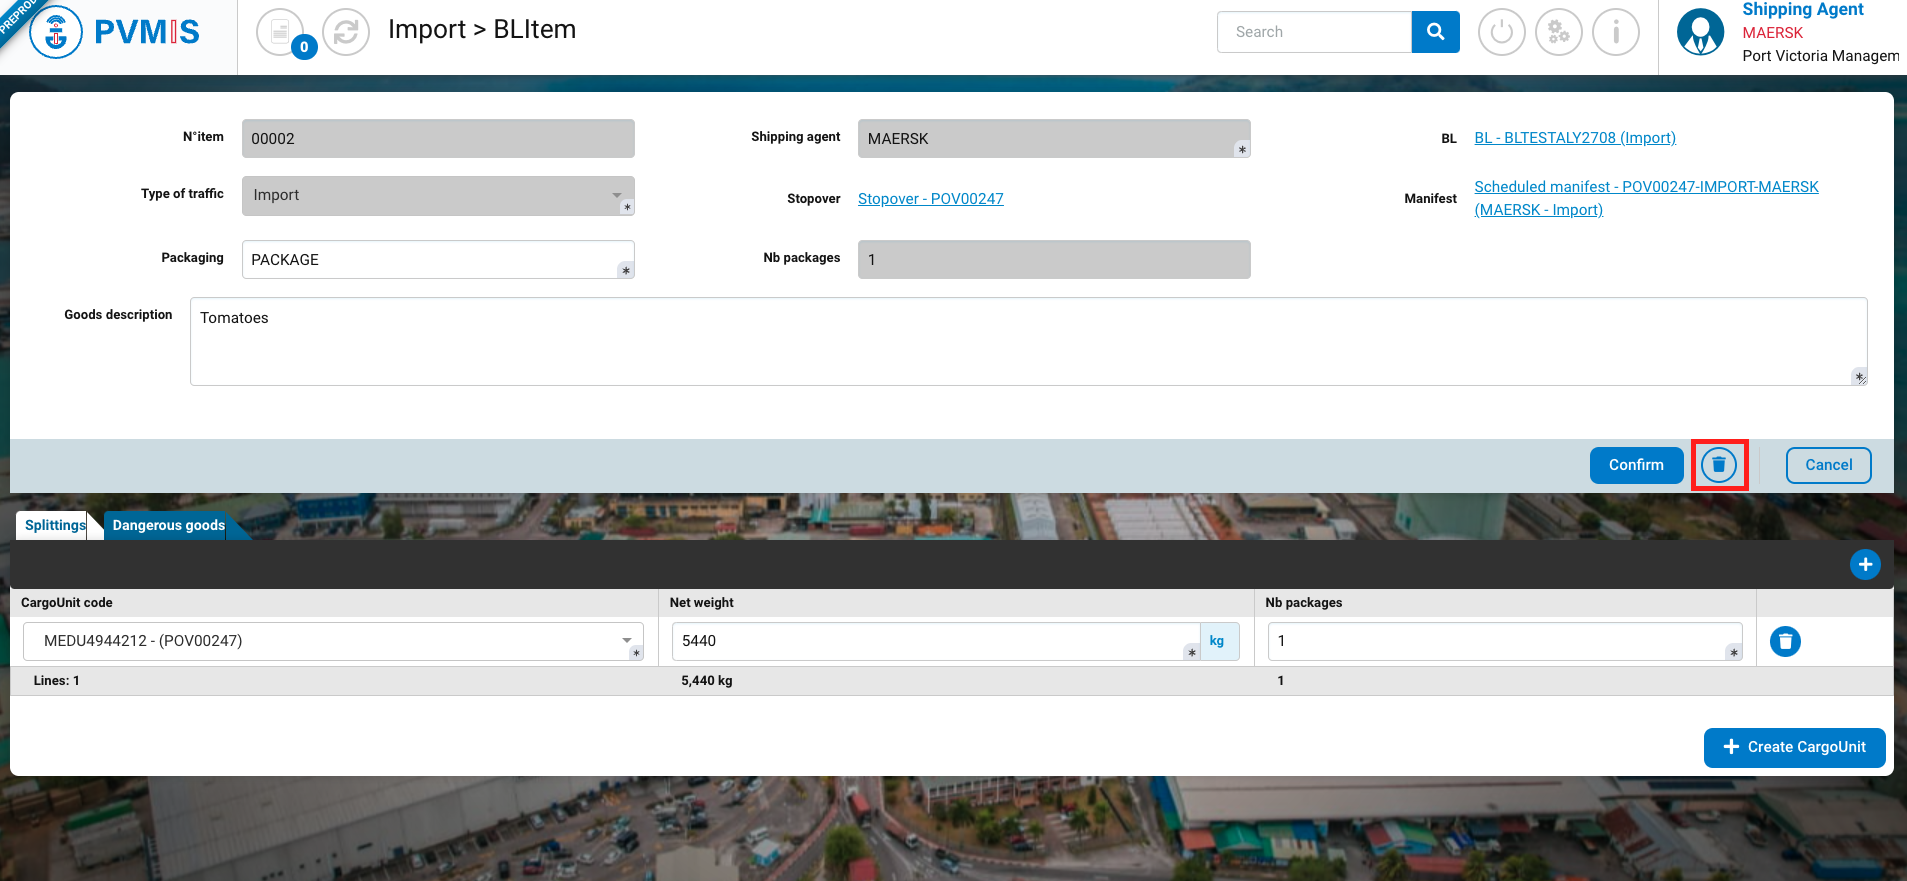Viewport: 1907px width, 881px height.
Task: Open the Stopover - POV00247 link
Action: pos(930,199)
